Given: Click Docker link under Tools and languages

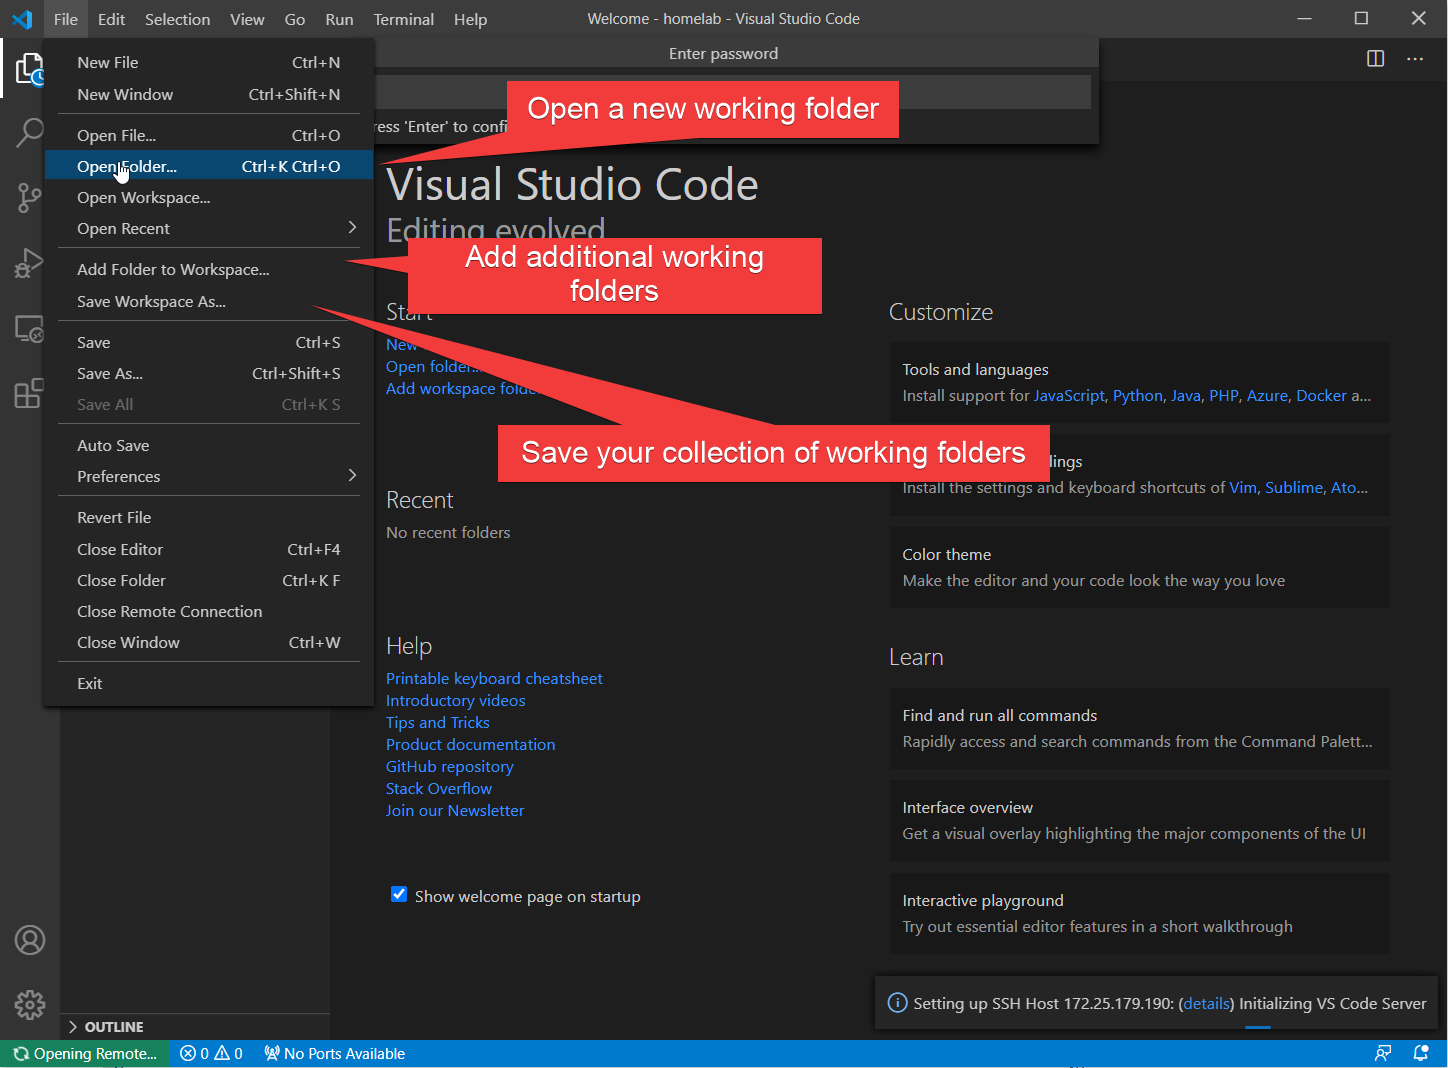Looking at the screenshot, I should click(1321, 395).
